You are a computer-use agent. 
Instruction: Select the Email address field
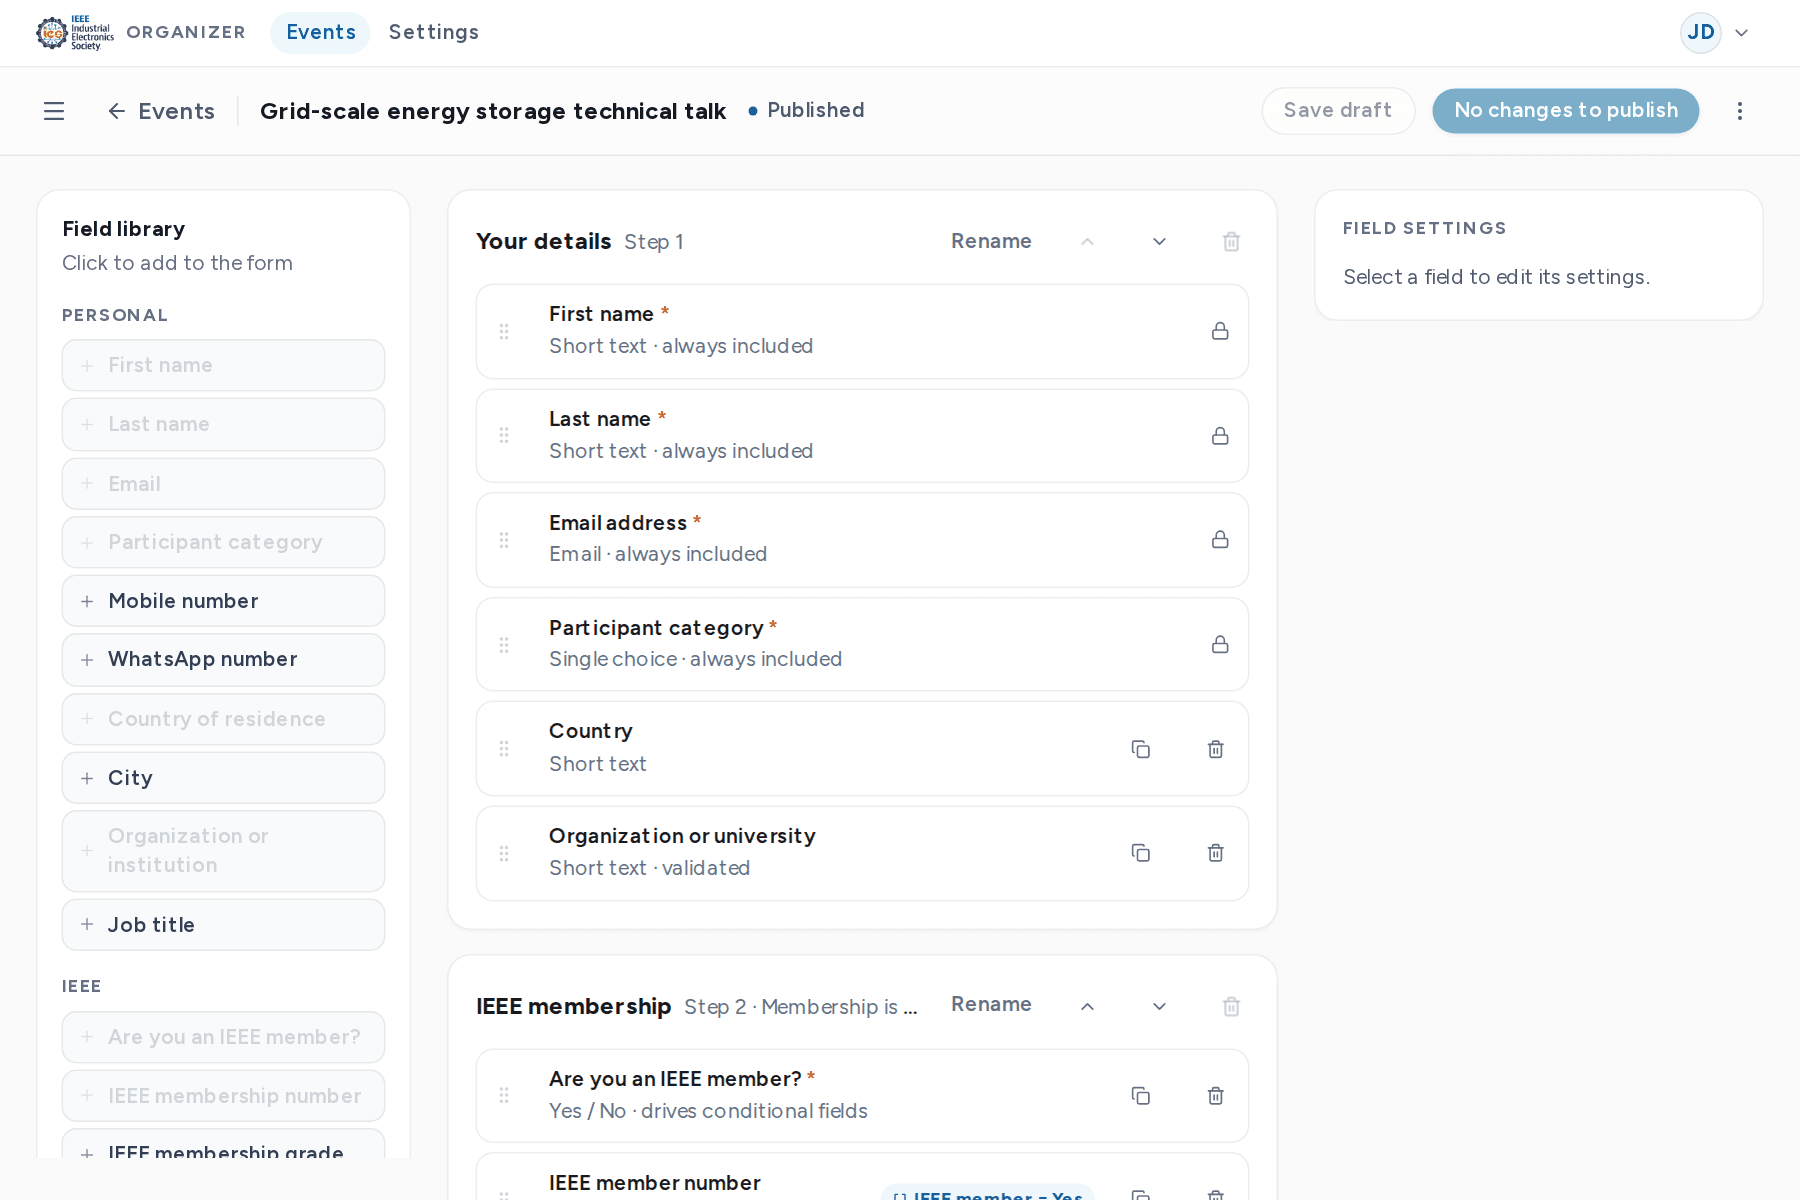click(x=862, y=540)
